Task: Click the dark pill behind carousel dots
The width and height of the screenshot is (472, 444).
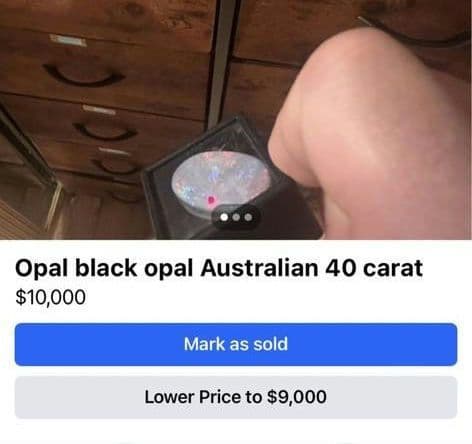Action: point(236,217)
